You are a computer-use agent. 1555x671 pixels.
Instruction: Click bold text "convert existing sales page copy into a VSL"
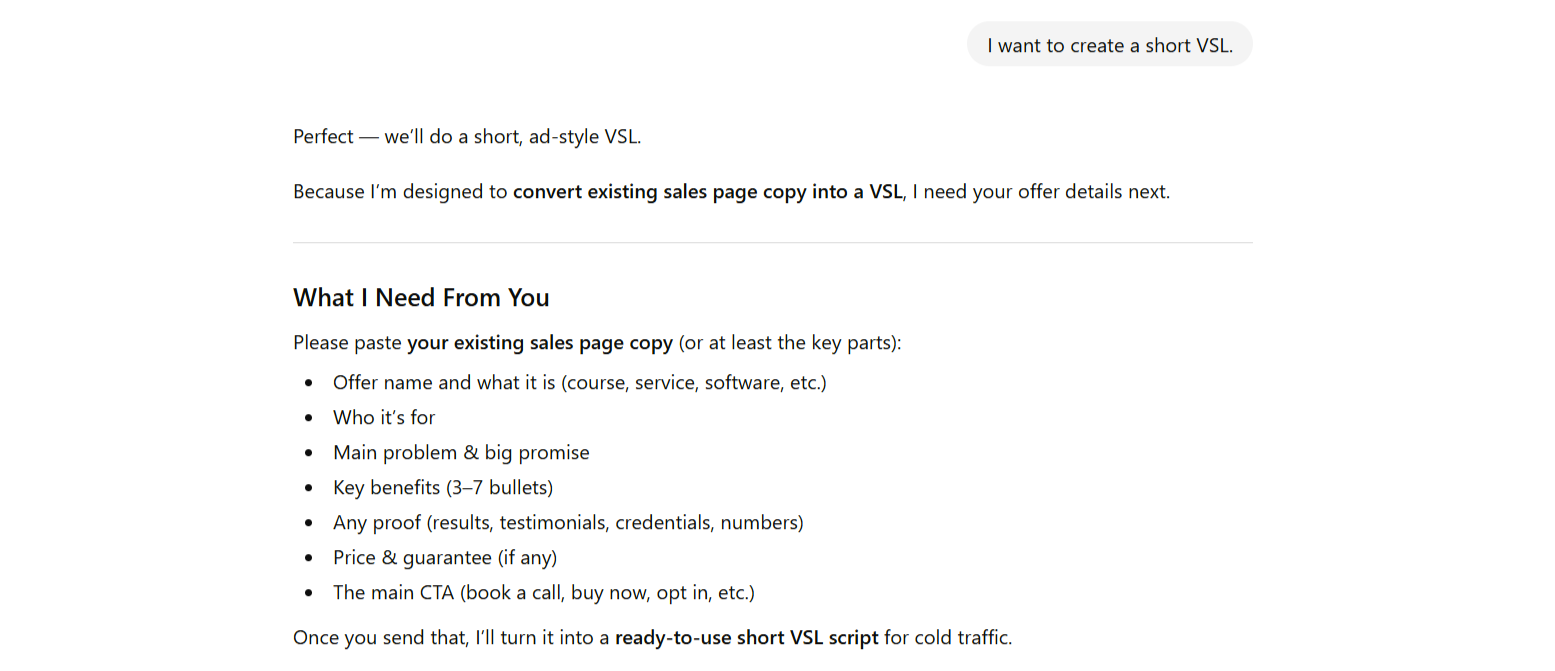707,191
